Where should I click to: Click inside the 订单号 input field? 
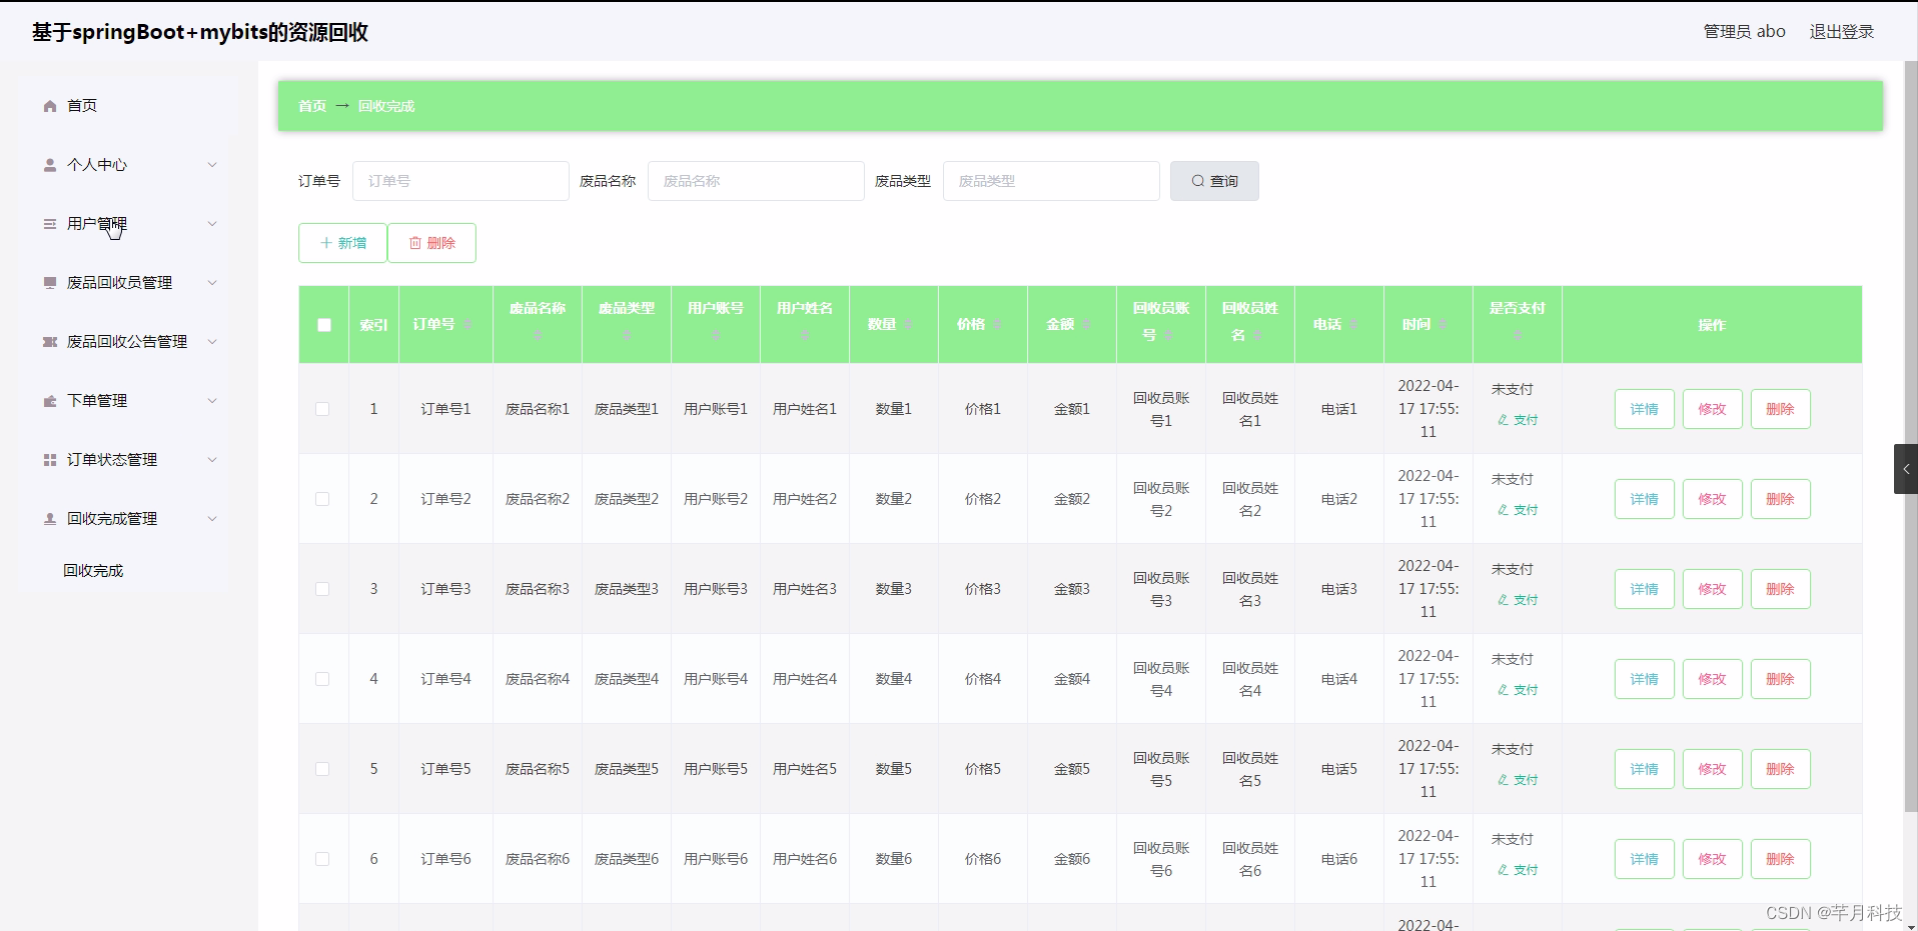[460, 180]
